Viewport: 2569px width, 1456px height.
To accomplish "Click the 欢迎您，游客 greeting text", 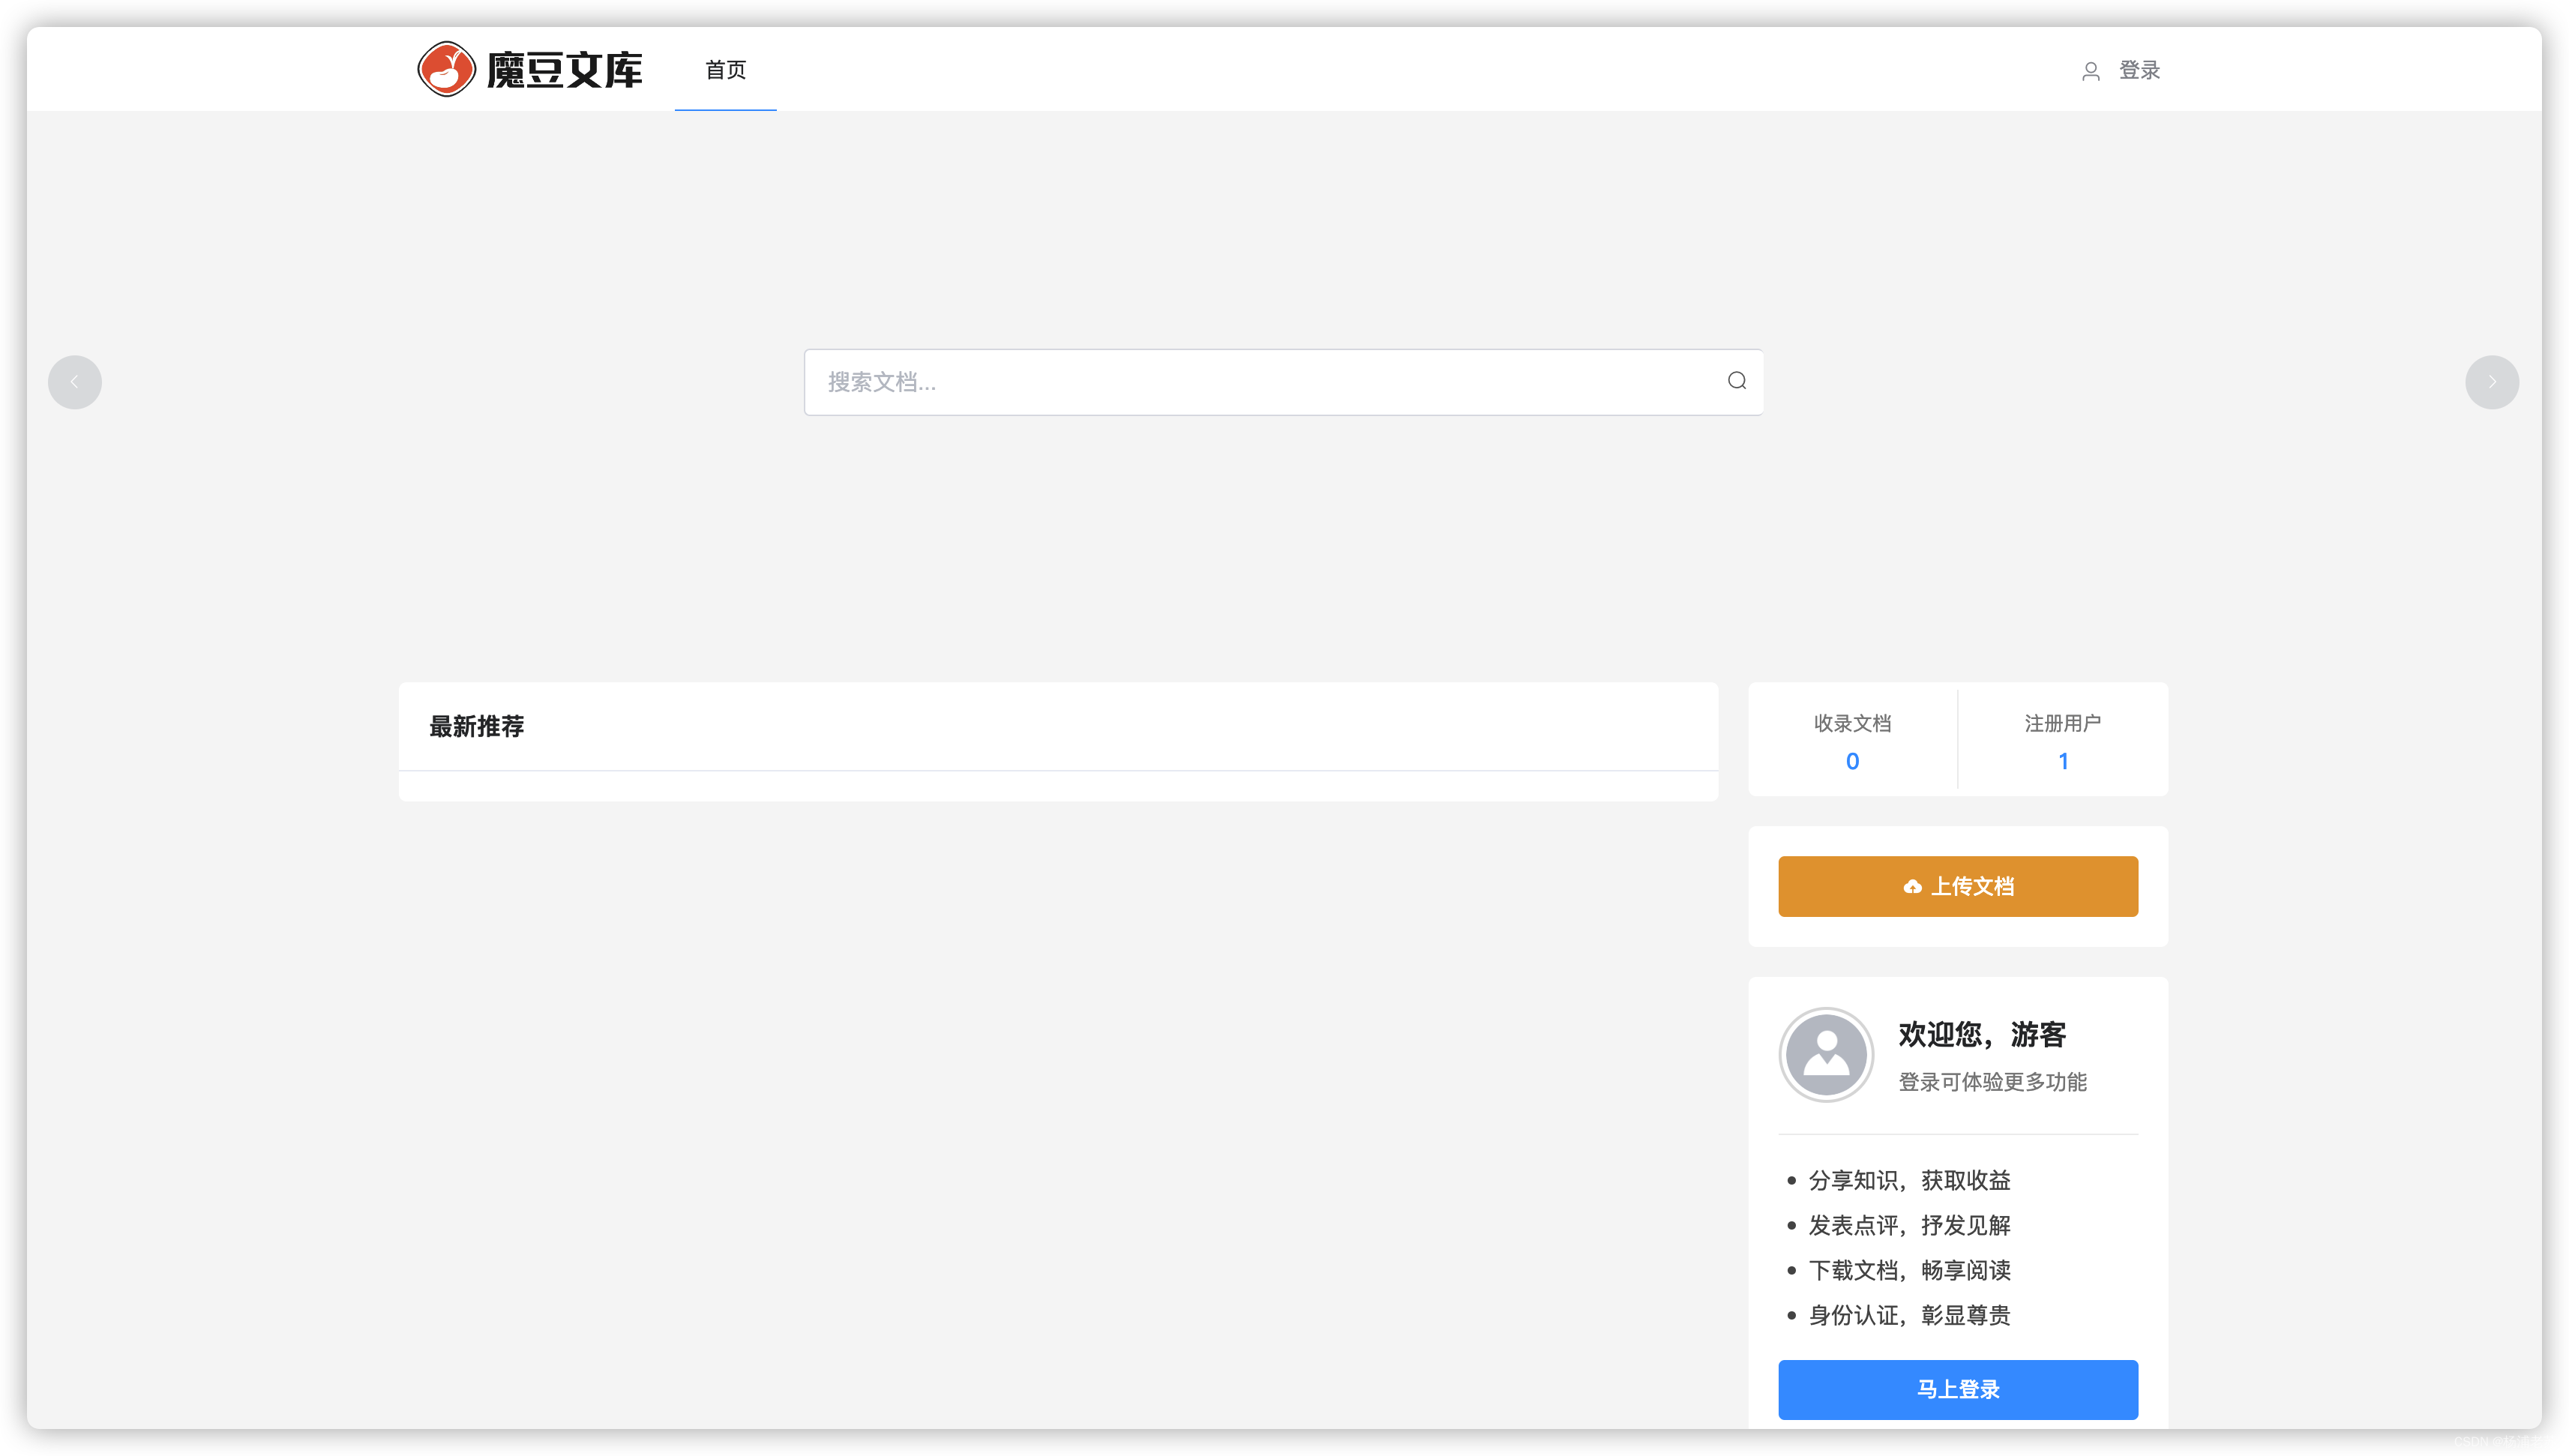I will tap(1981, 1034).
